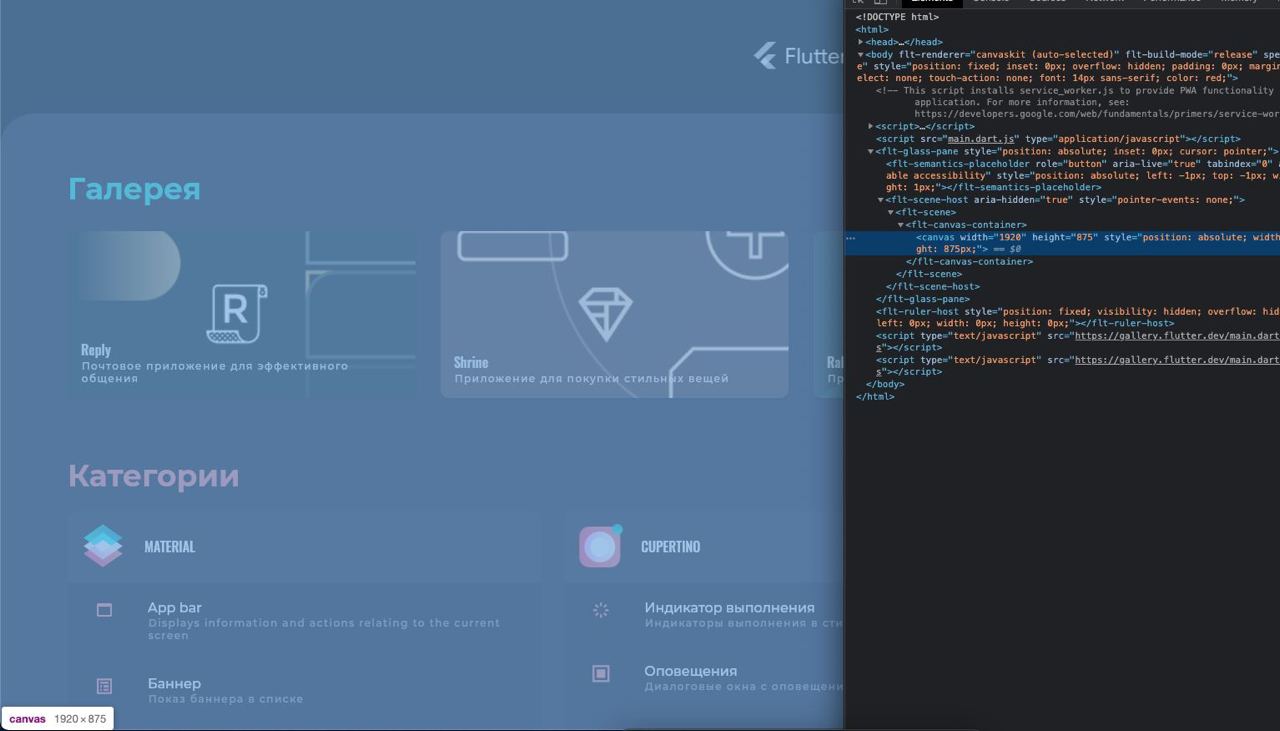1280x731 pixels.
Task: Click the Reply scroll icon with letter R
Action: point(237,313)
